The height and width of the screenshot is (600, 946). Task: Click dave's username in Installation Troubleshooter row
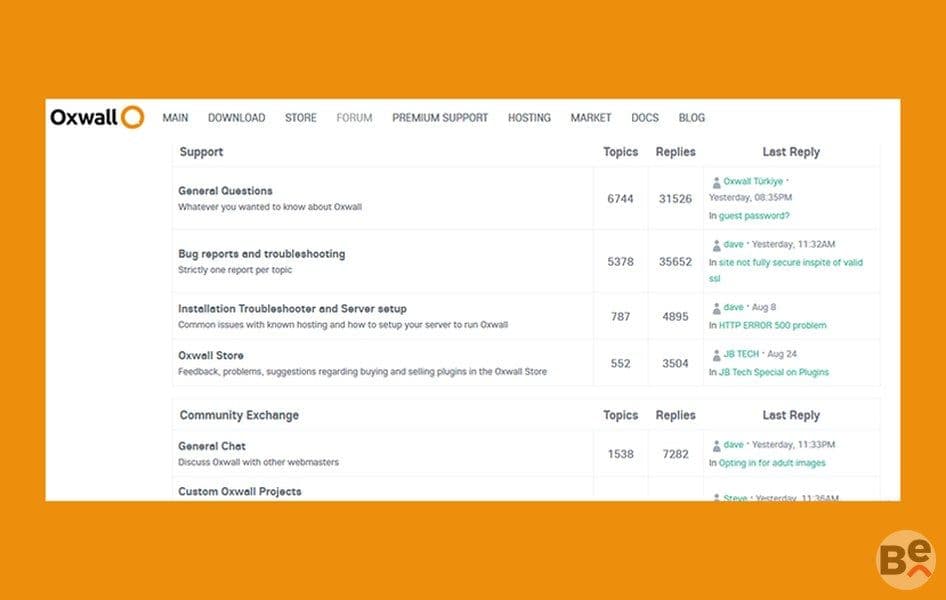(733, 307)
